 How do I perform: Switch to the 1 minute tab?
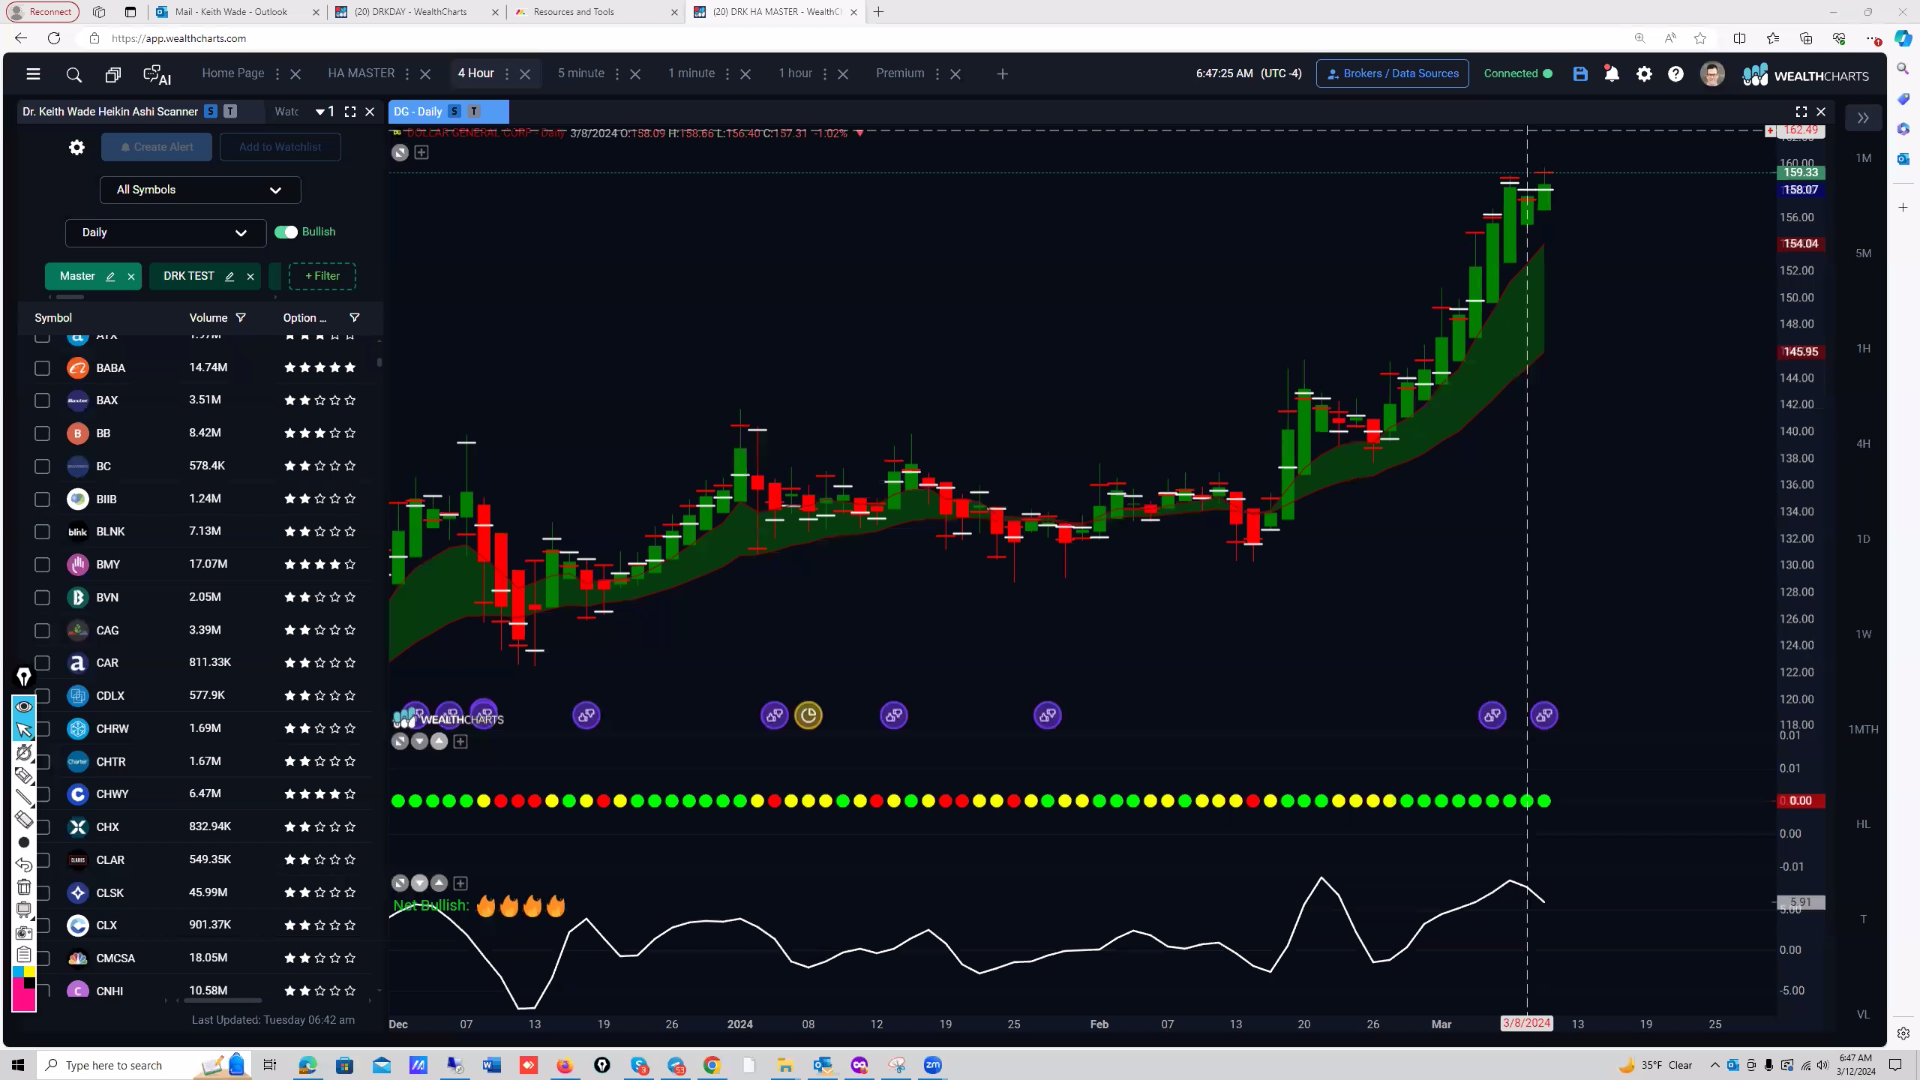pos(691,73)
